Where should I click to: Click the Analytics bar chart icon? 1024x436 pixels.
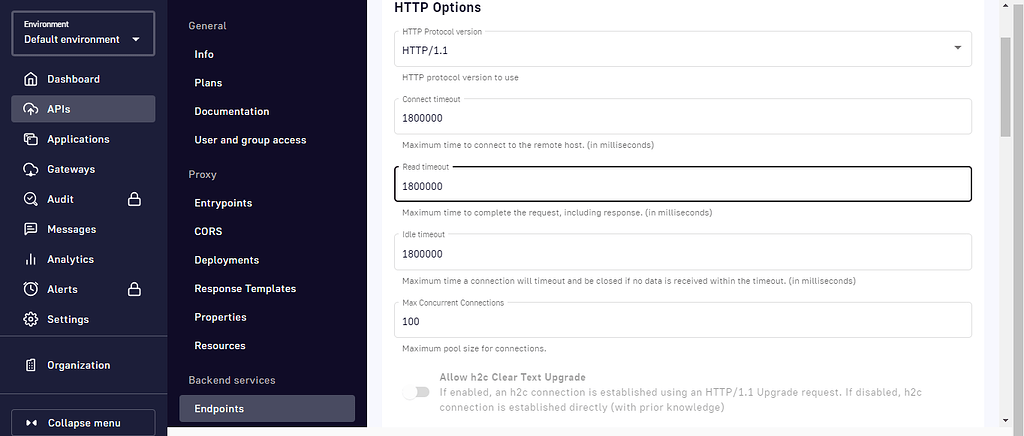[31, 259]
